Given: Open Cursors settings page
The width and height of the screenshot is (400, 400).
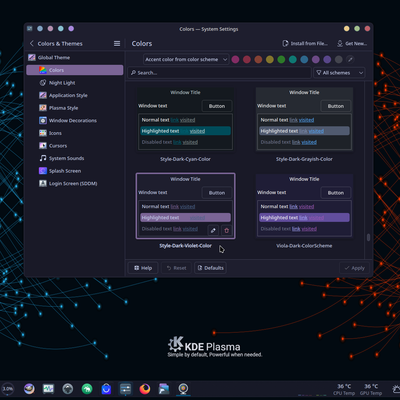Looking at the screenshot, I should pos(75,146).
